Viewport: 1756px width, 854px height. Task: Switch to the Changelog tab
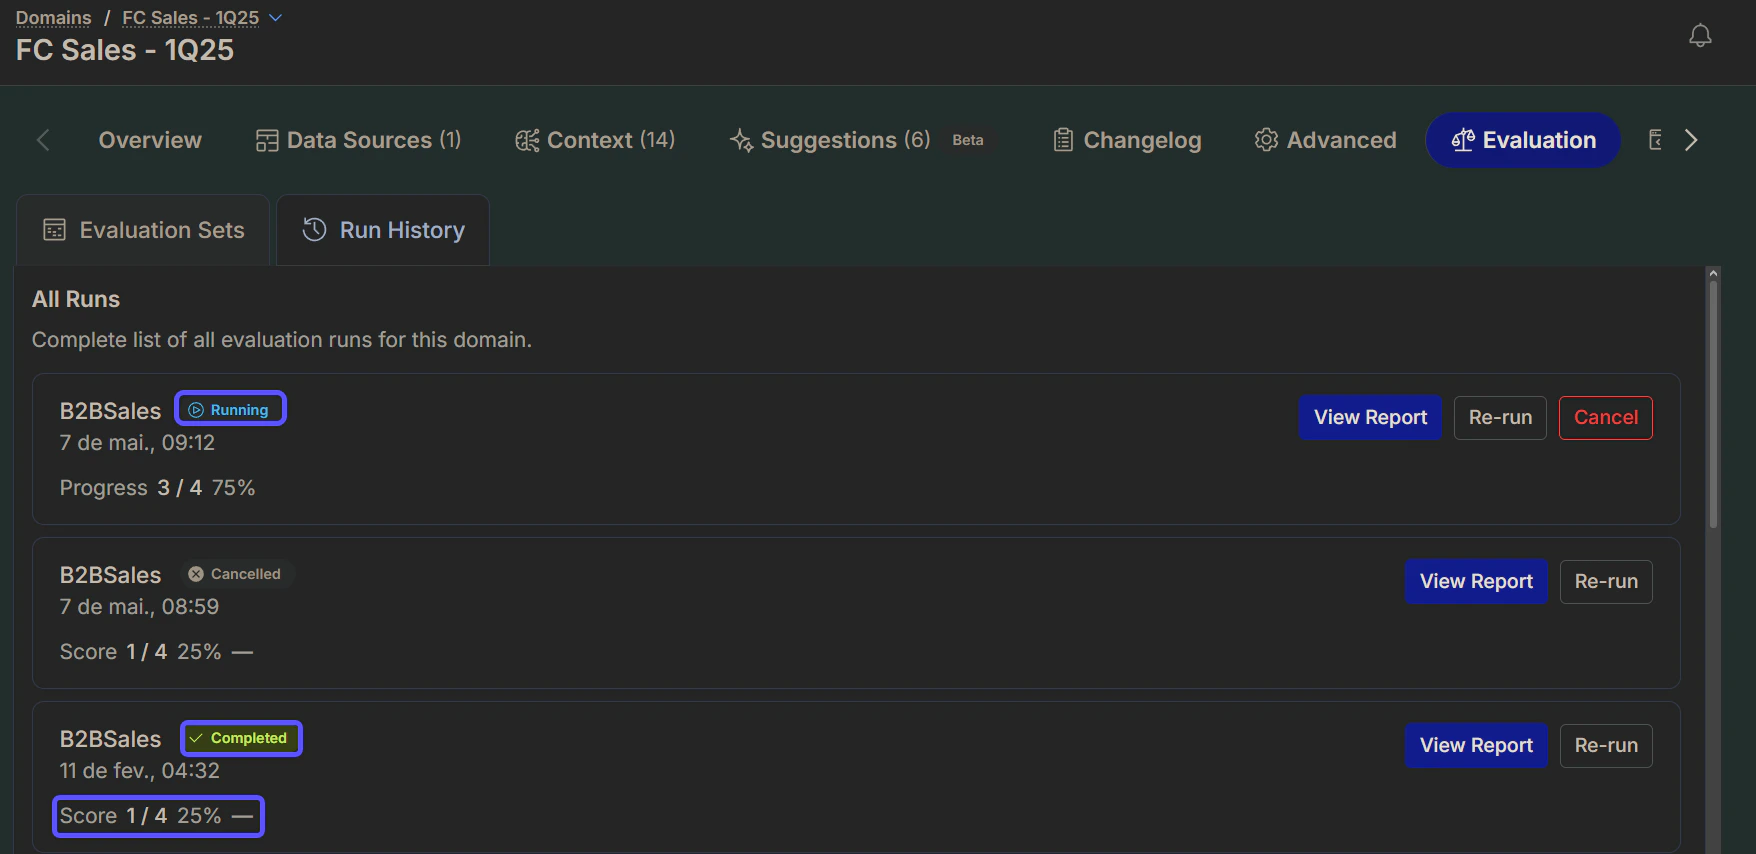pyautogui.click(x=1127, y=140)
